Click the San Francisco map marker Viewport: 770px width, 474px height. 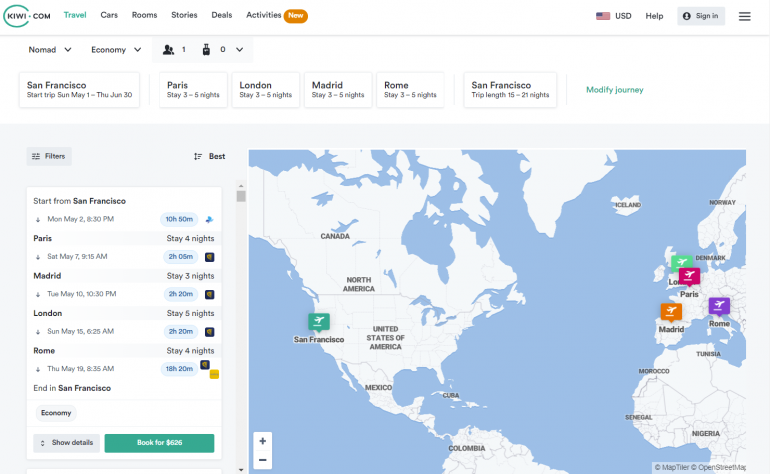[x=319, y=321]
